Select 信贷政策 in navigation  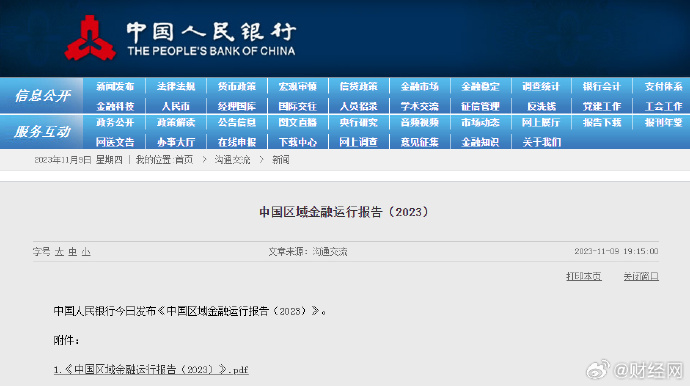(x=359, y=87)
